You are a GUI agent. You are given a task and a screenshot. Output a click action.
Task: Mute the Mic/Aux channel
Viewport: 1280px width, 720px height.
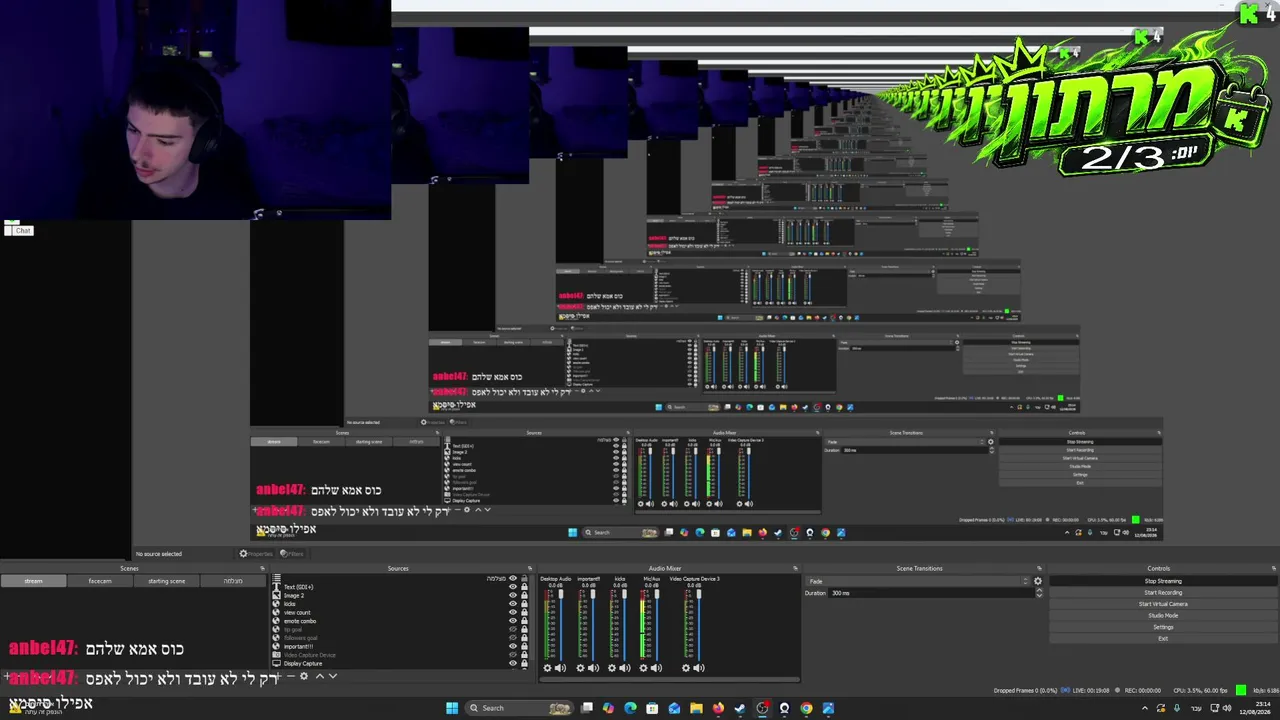tap(657, 668)
